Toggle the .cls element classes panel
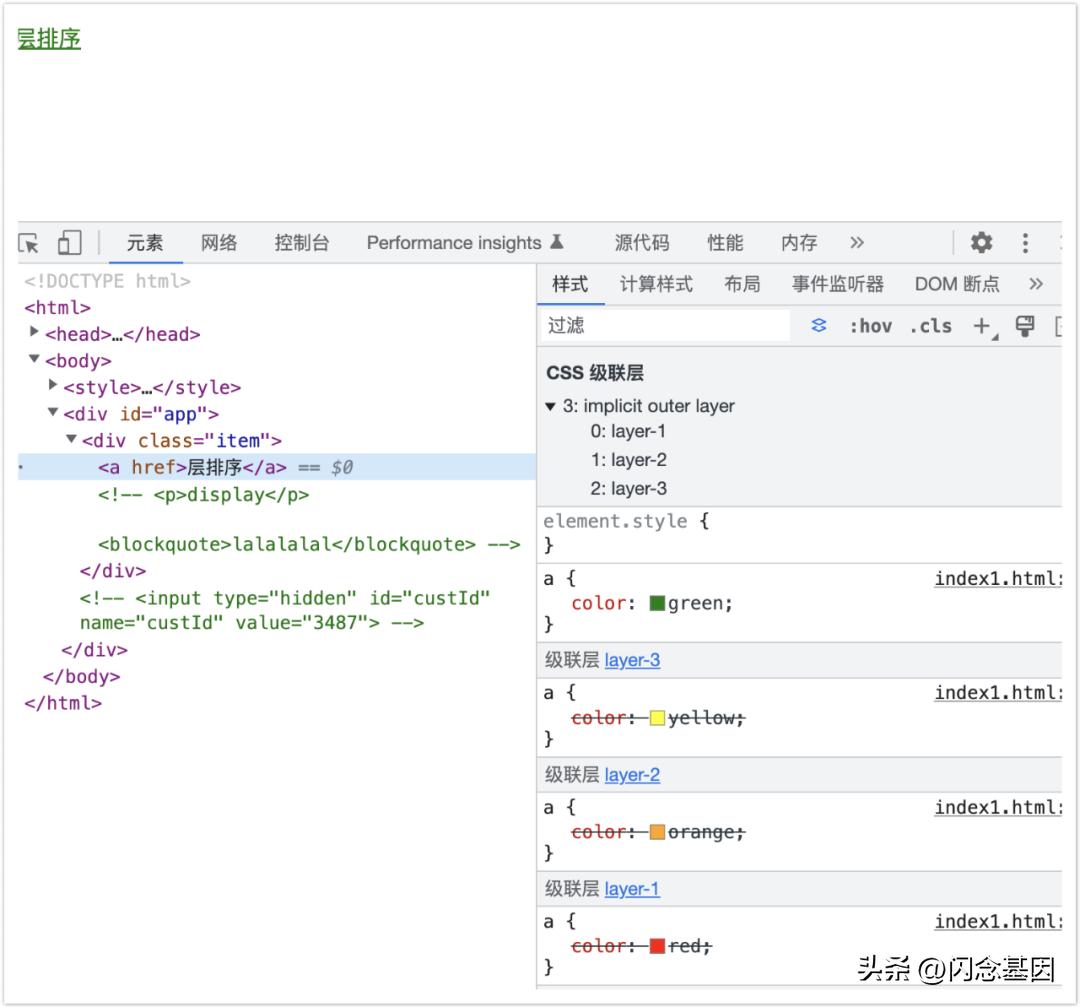 [930, 326]
